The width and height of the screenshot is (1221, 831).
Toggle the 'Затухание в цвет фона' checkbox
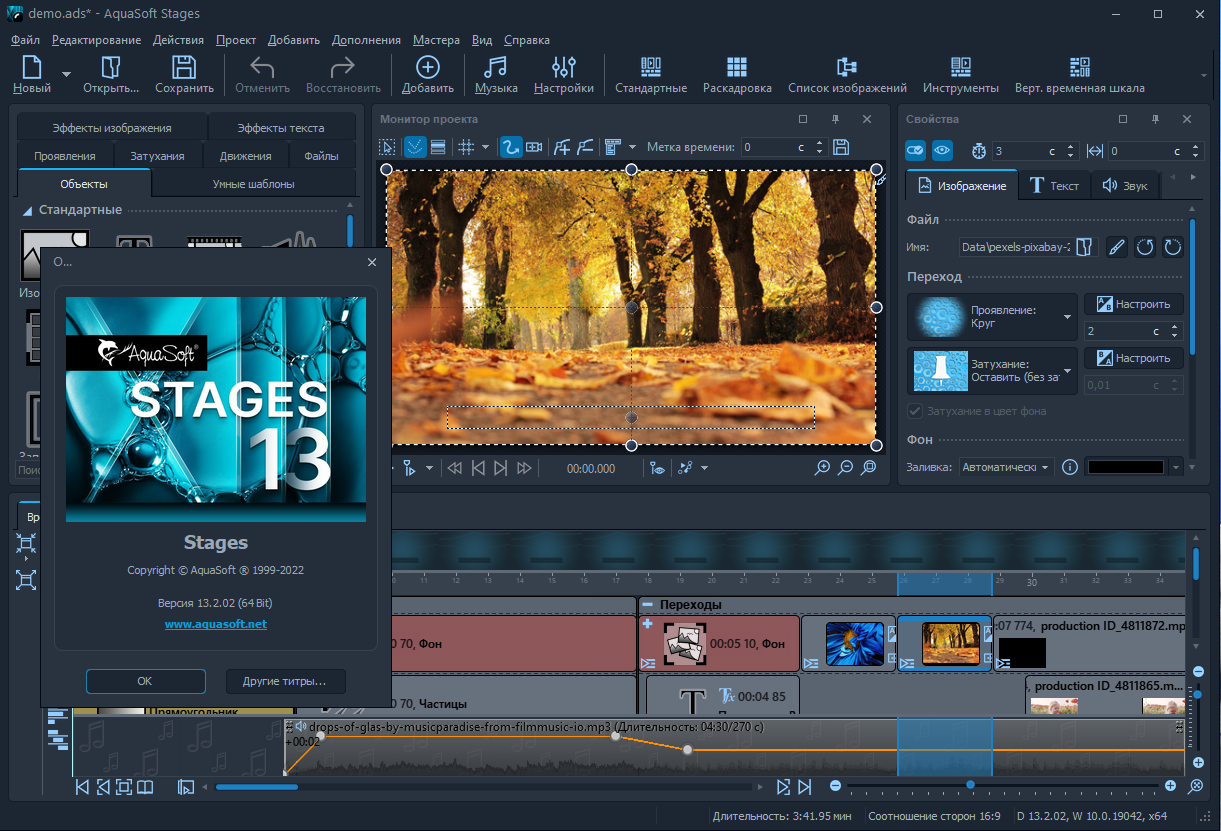(915, 411)
